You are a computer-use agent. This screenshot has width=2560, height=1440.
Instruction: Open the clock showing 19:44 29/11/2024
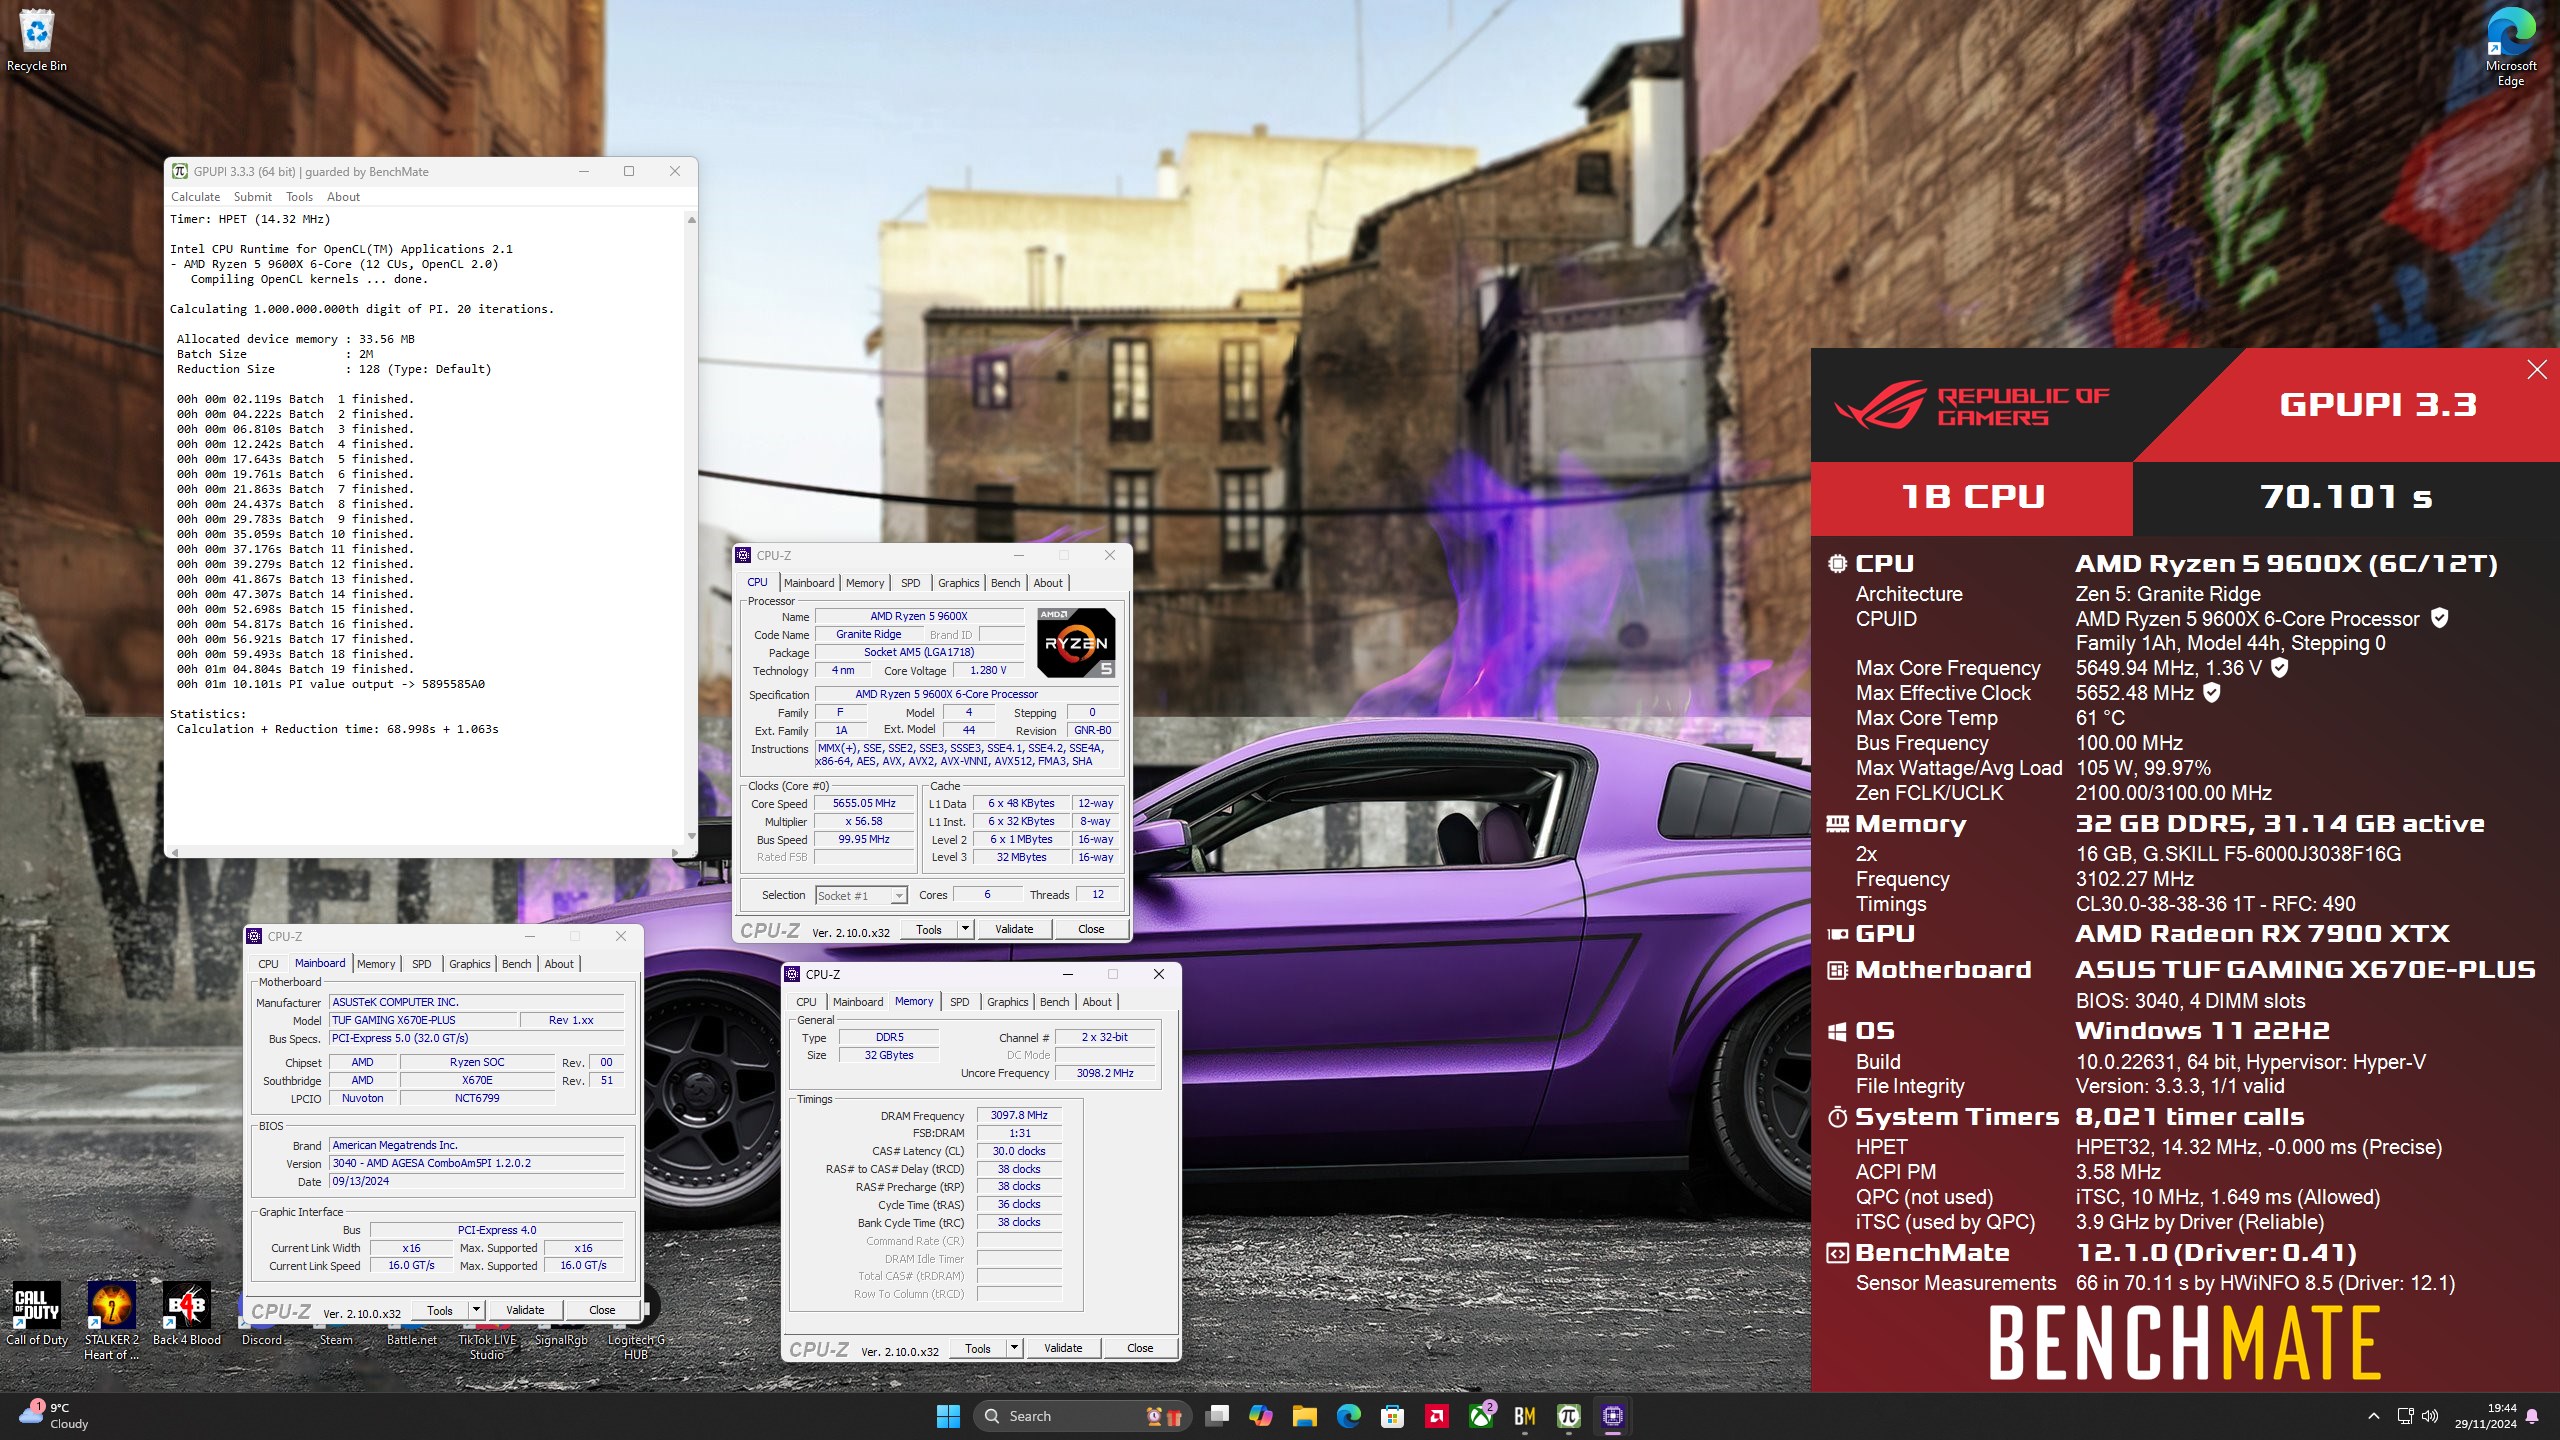coord(2486,1416)
